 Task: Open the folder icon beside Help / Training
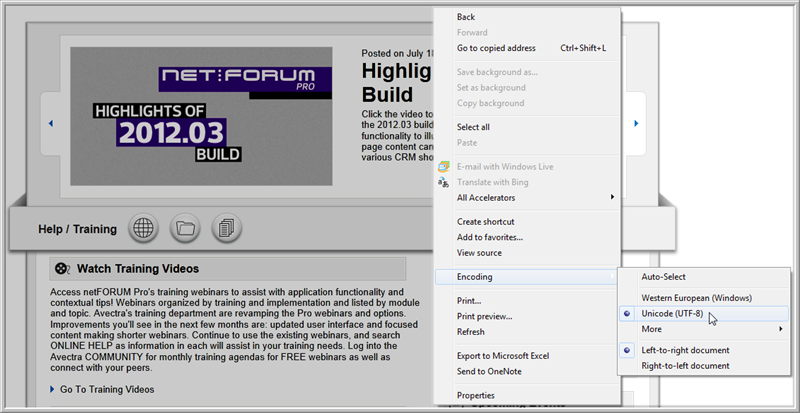click(x=185, y=228)
